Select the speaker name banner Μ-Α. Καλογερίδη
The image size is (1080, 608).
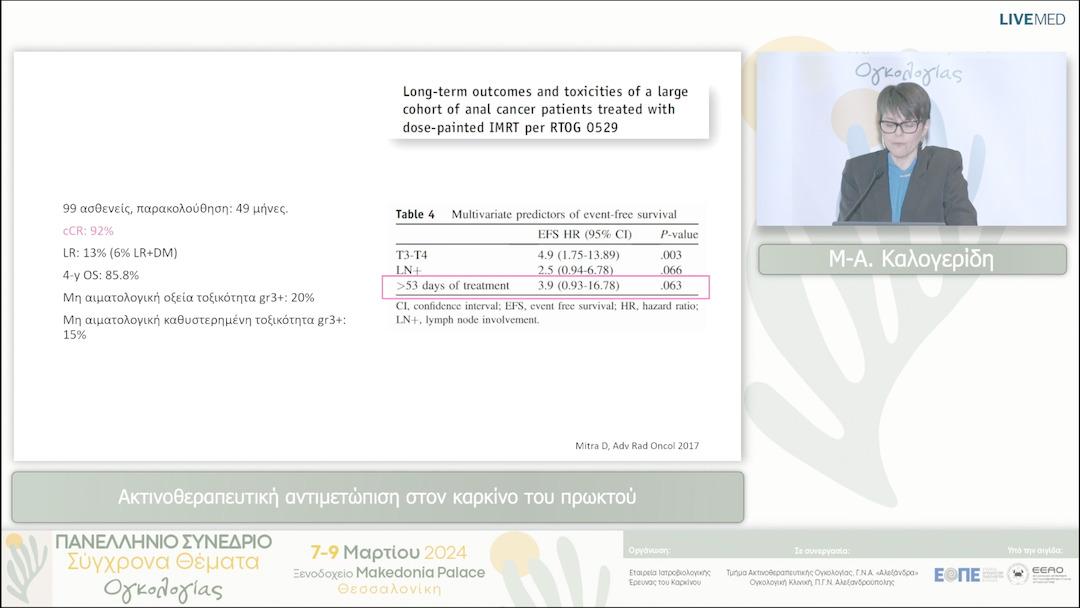click(911, 259)
